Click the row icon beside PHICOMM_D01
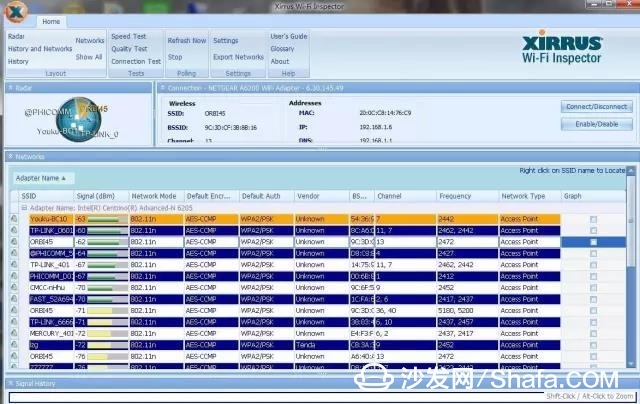Screen dimensions: 640x404 pos(14,276)
